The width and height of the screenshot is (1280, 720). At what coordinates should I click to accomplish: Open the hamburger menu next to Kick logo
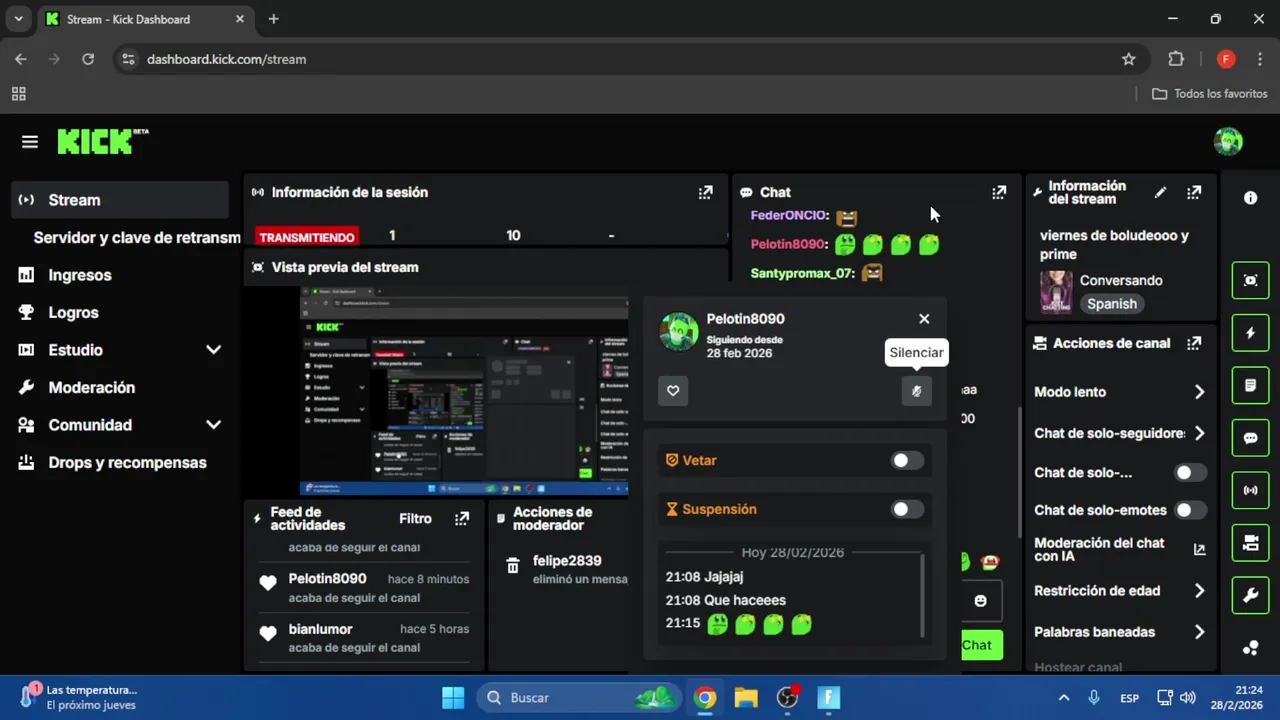pyautogui.click(x=30, y=142)
